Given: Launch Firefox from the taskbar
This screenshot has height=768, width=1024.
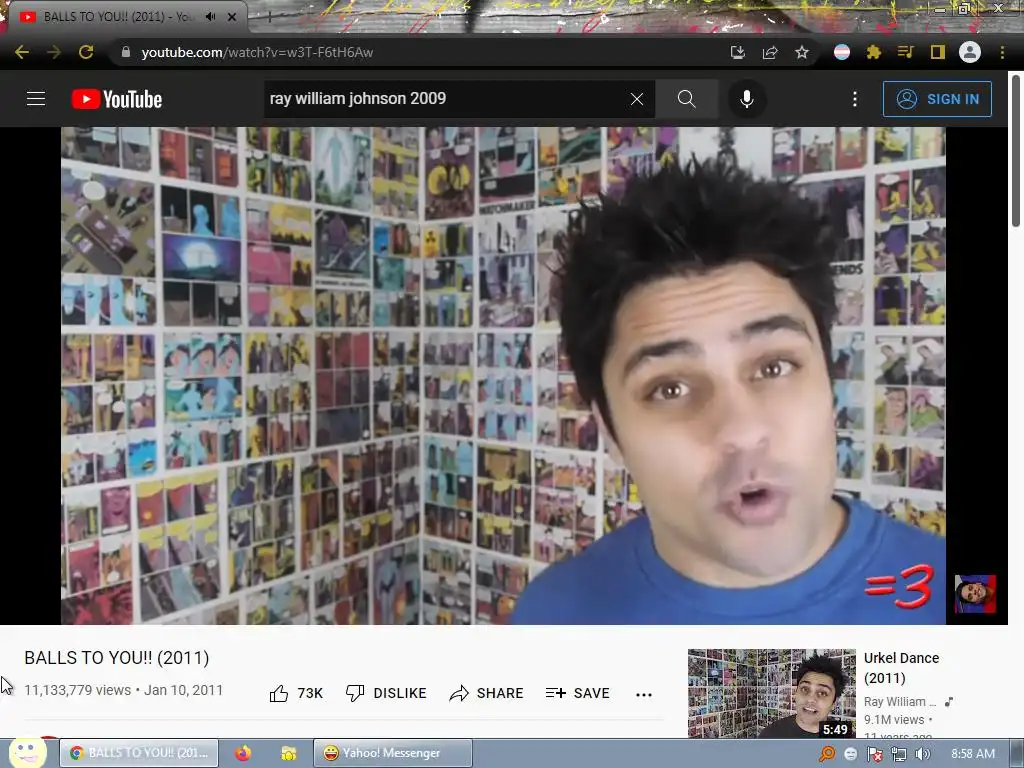Looking at the screenshot, I should click(x=243, y=753).
